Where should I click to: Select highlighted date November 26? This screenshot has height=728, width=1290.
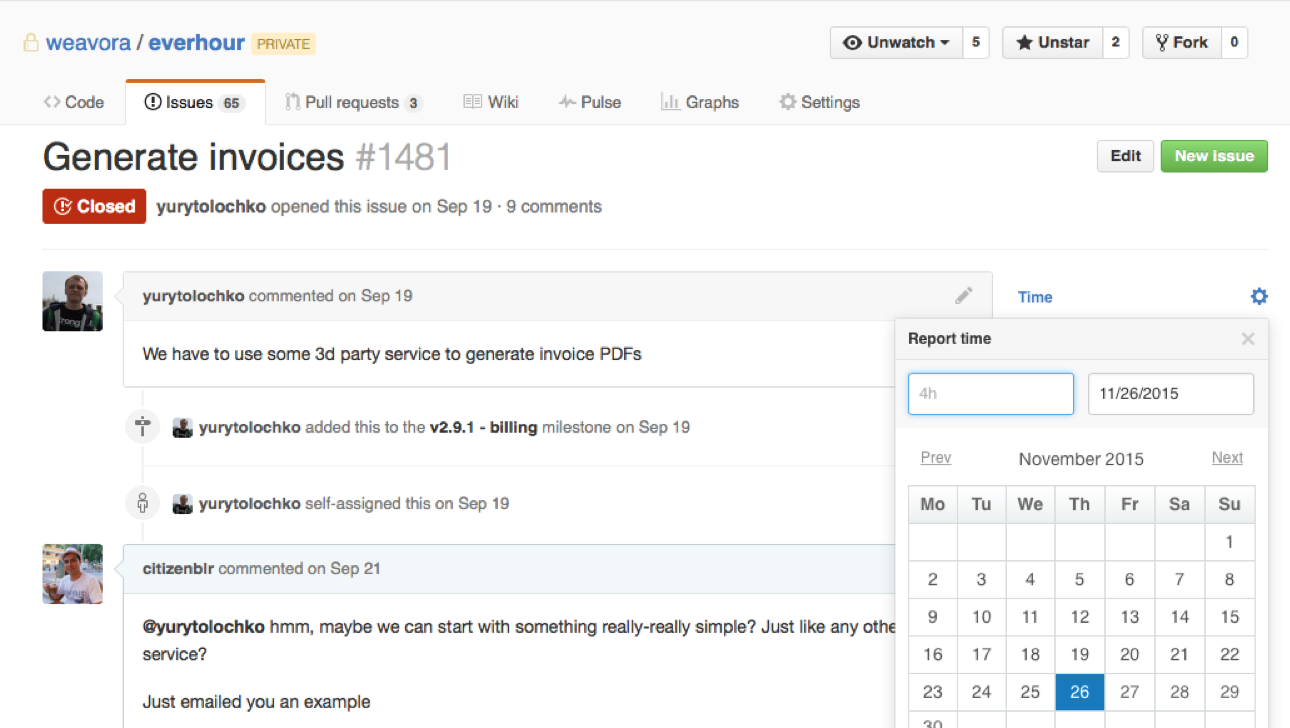[x=1080, y=692]
